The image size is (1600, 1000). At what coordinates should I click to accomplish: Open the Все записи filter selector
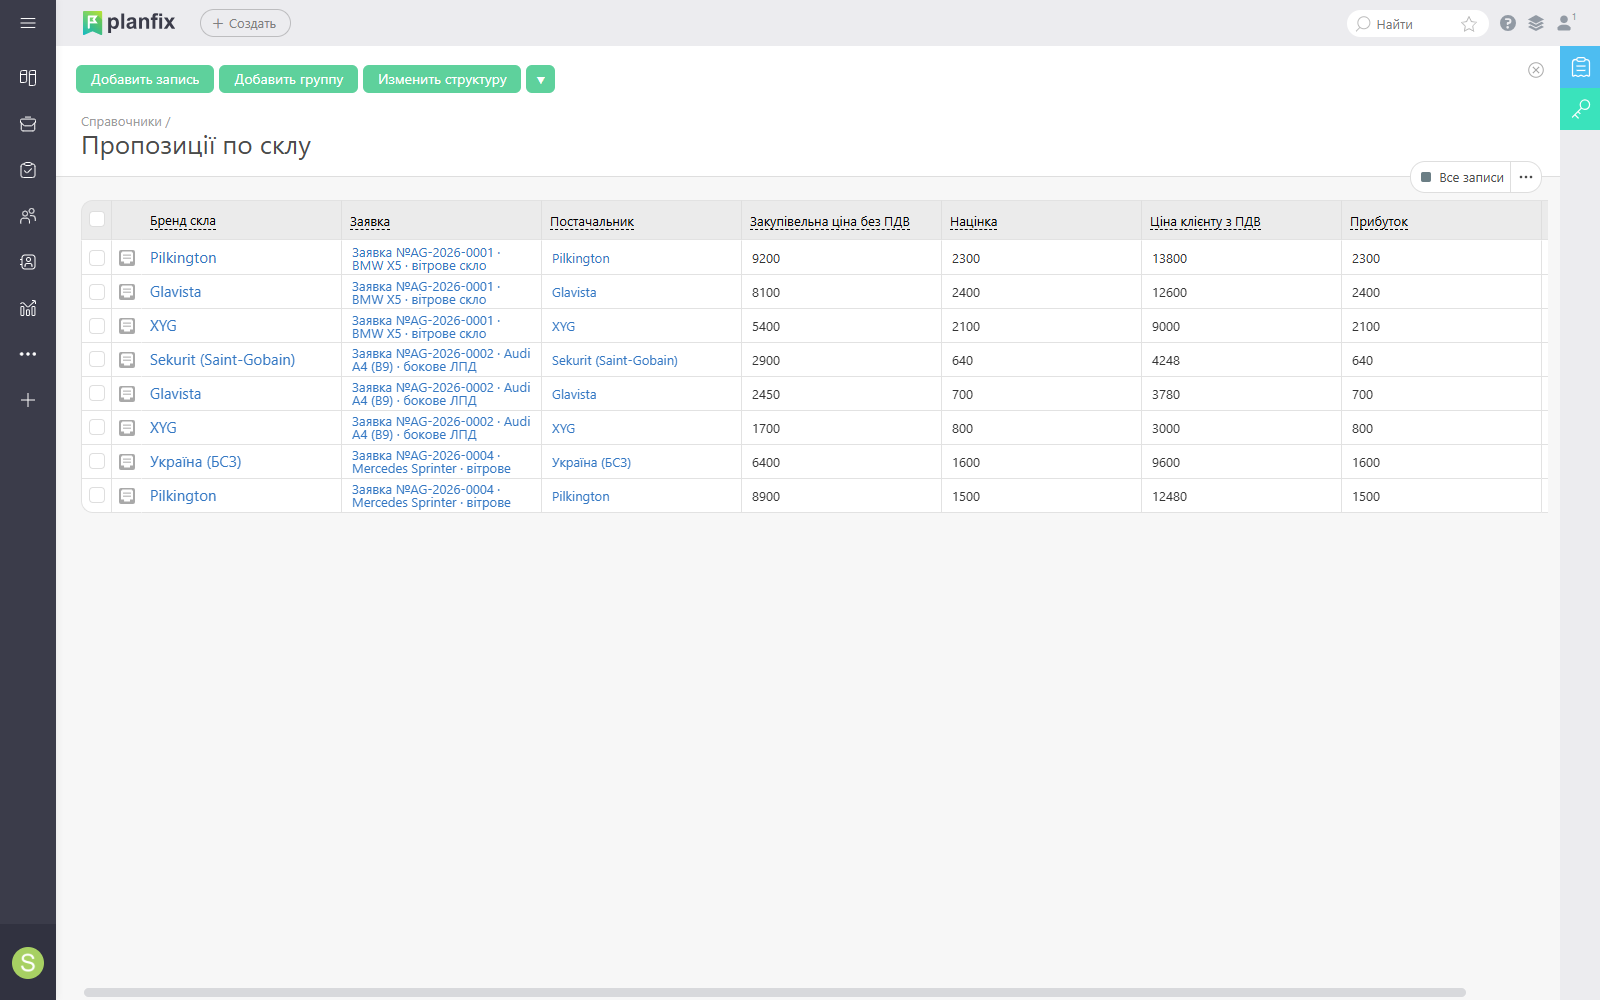point(1462,177)
